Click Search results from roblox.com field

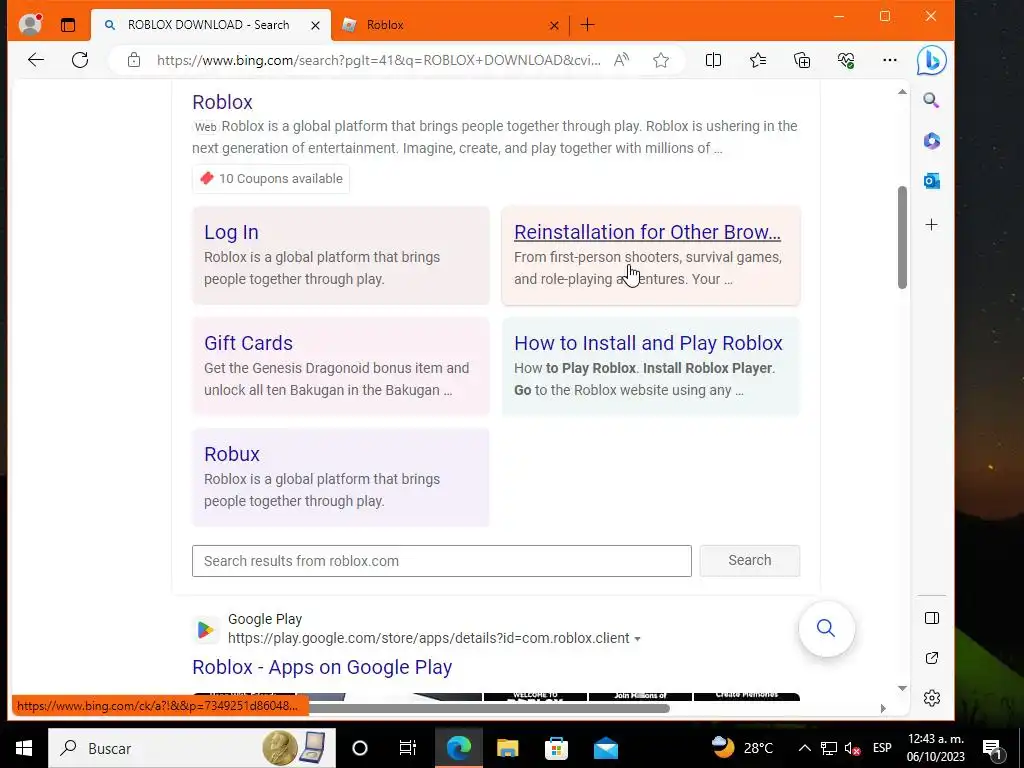tap(441, 561)
